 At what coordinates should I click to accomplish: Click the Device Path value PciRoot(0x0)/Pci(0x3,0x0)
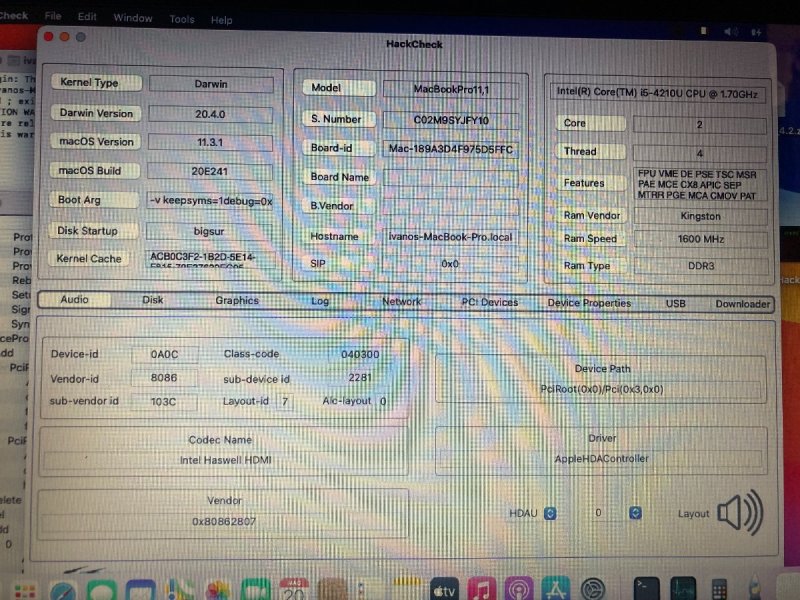pos(601,389)
